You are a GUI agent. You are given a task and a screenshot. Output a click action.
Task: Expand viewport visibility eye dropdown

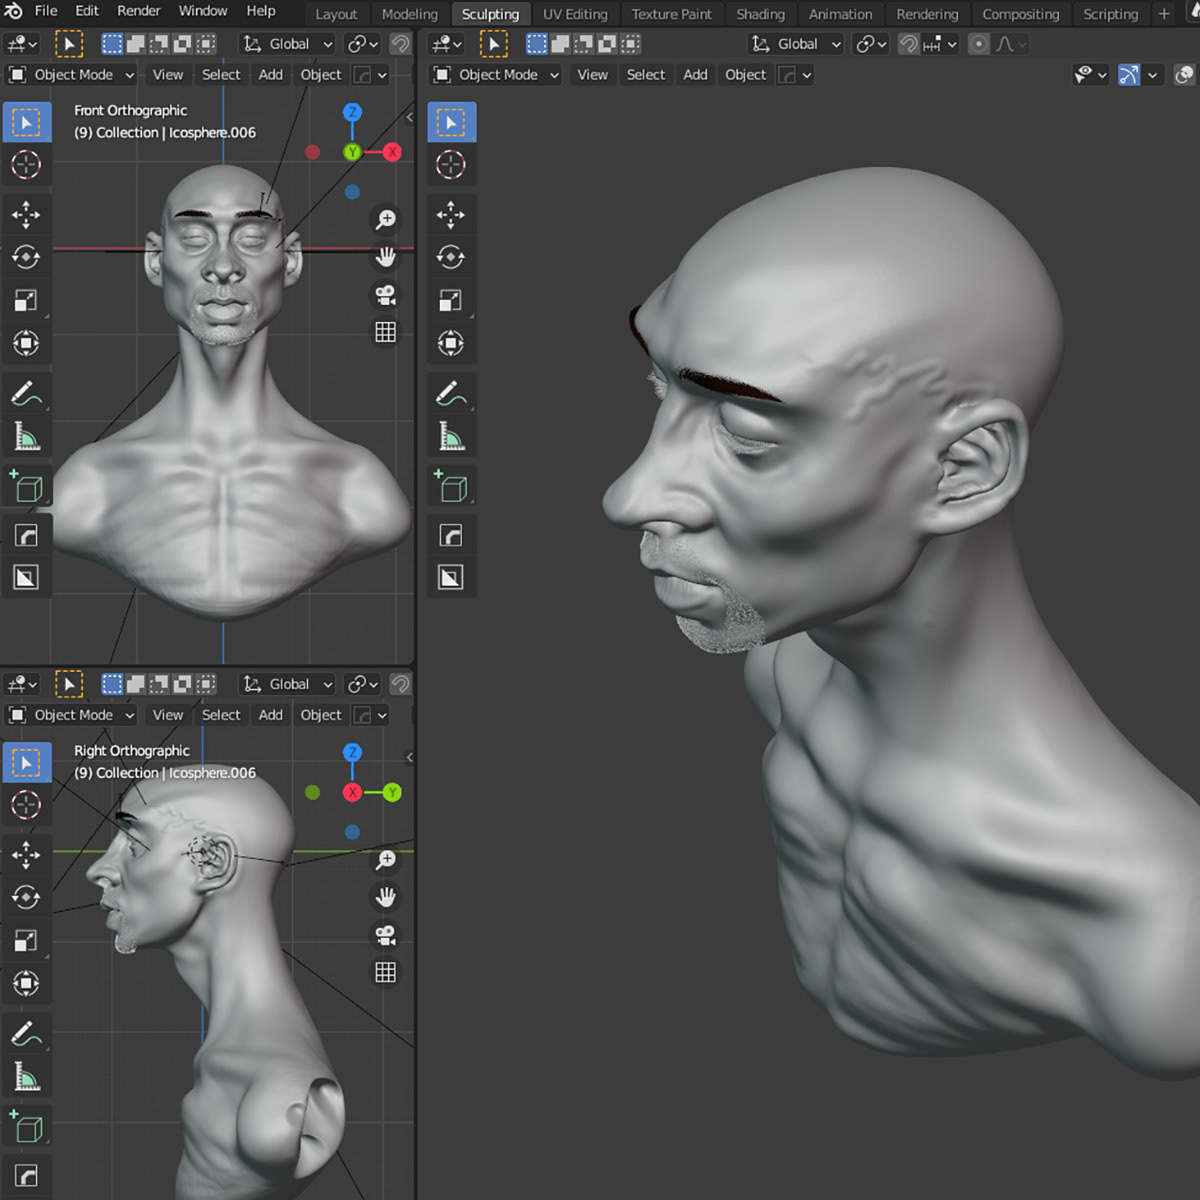1090,75
